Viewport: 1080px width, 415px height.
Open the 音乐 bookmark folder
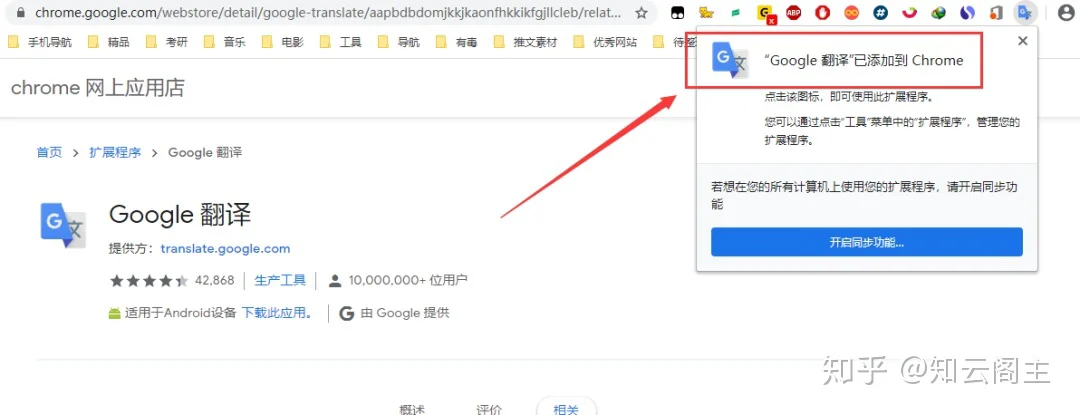(225, 42)
